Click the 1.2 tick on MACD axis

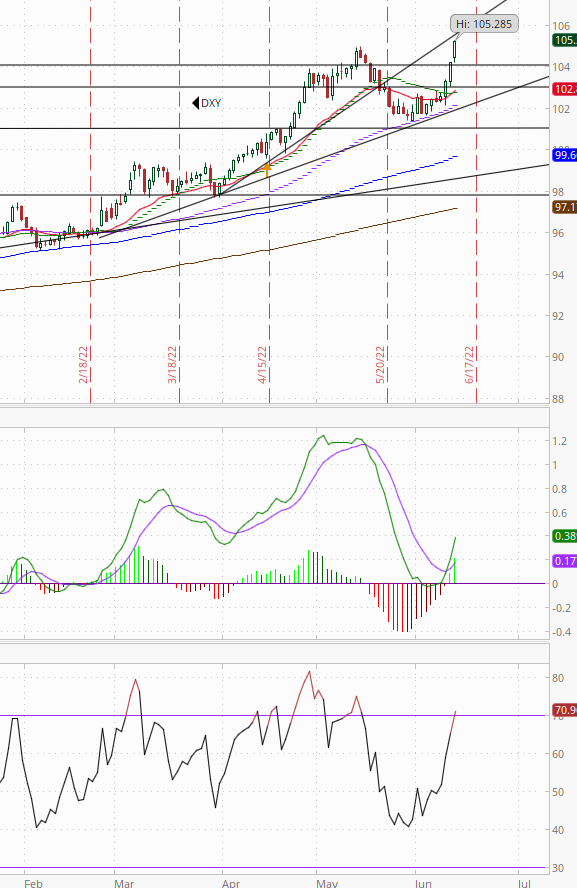tap(559, 441)
